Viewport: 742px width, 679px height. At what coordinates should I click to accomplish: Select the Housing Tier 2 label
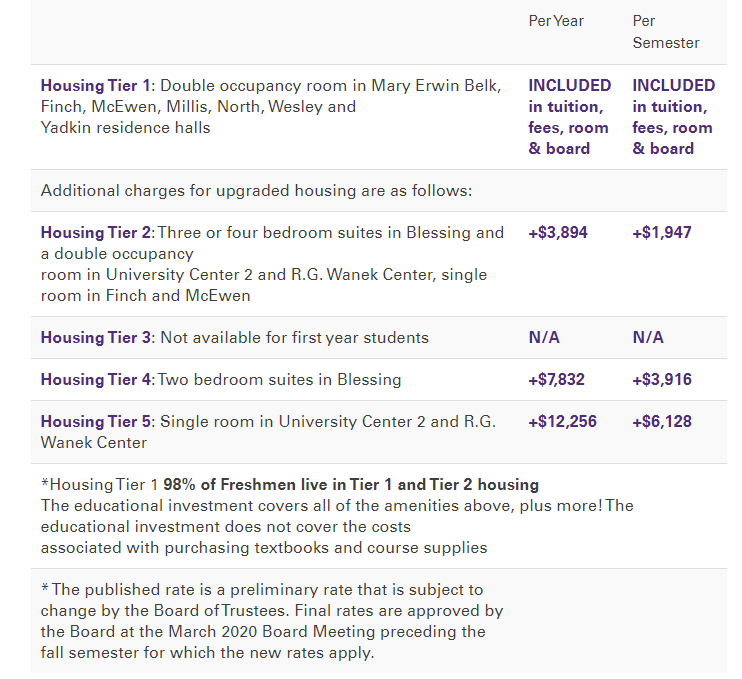[95, 233]
